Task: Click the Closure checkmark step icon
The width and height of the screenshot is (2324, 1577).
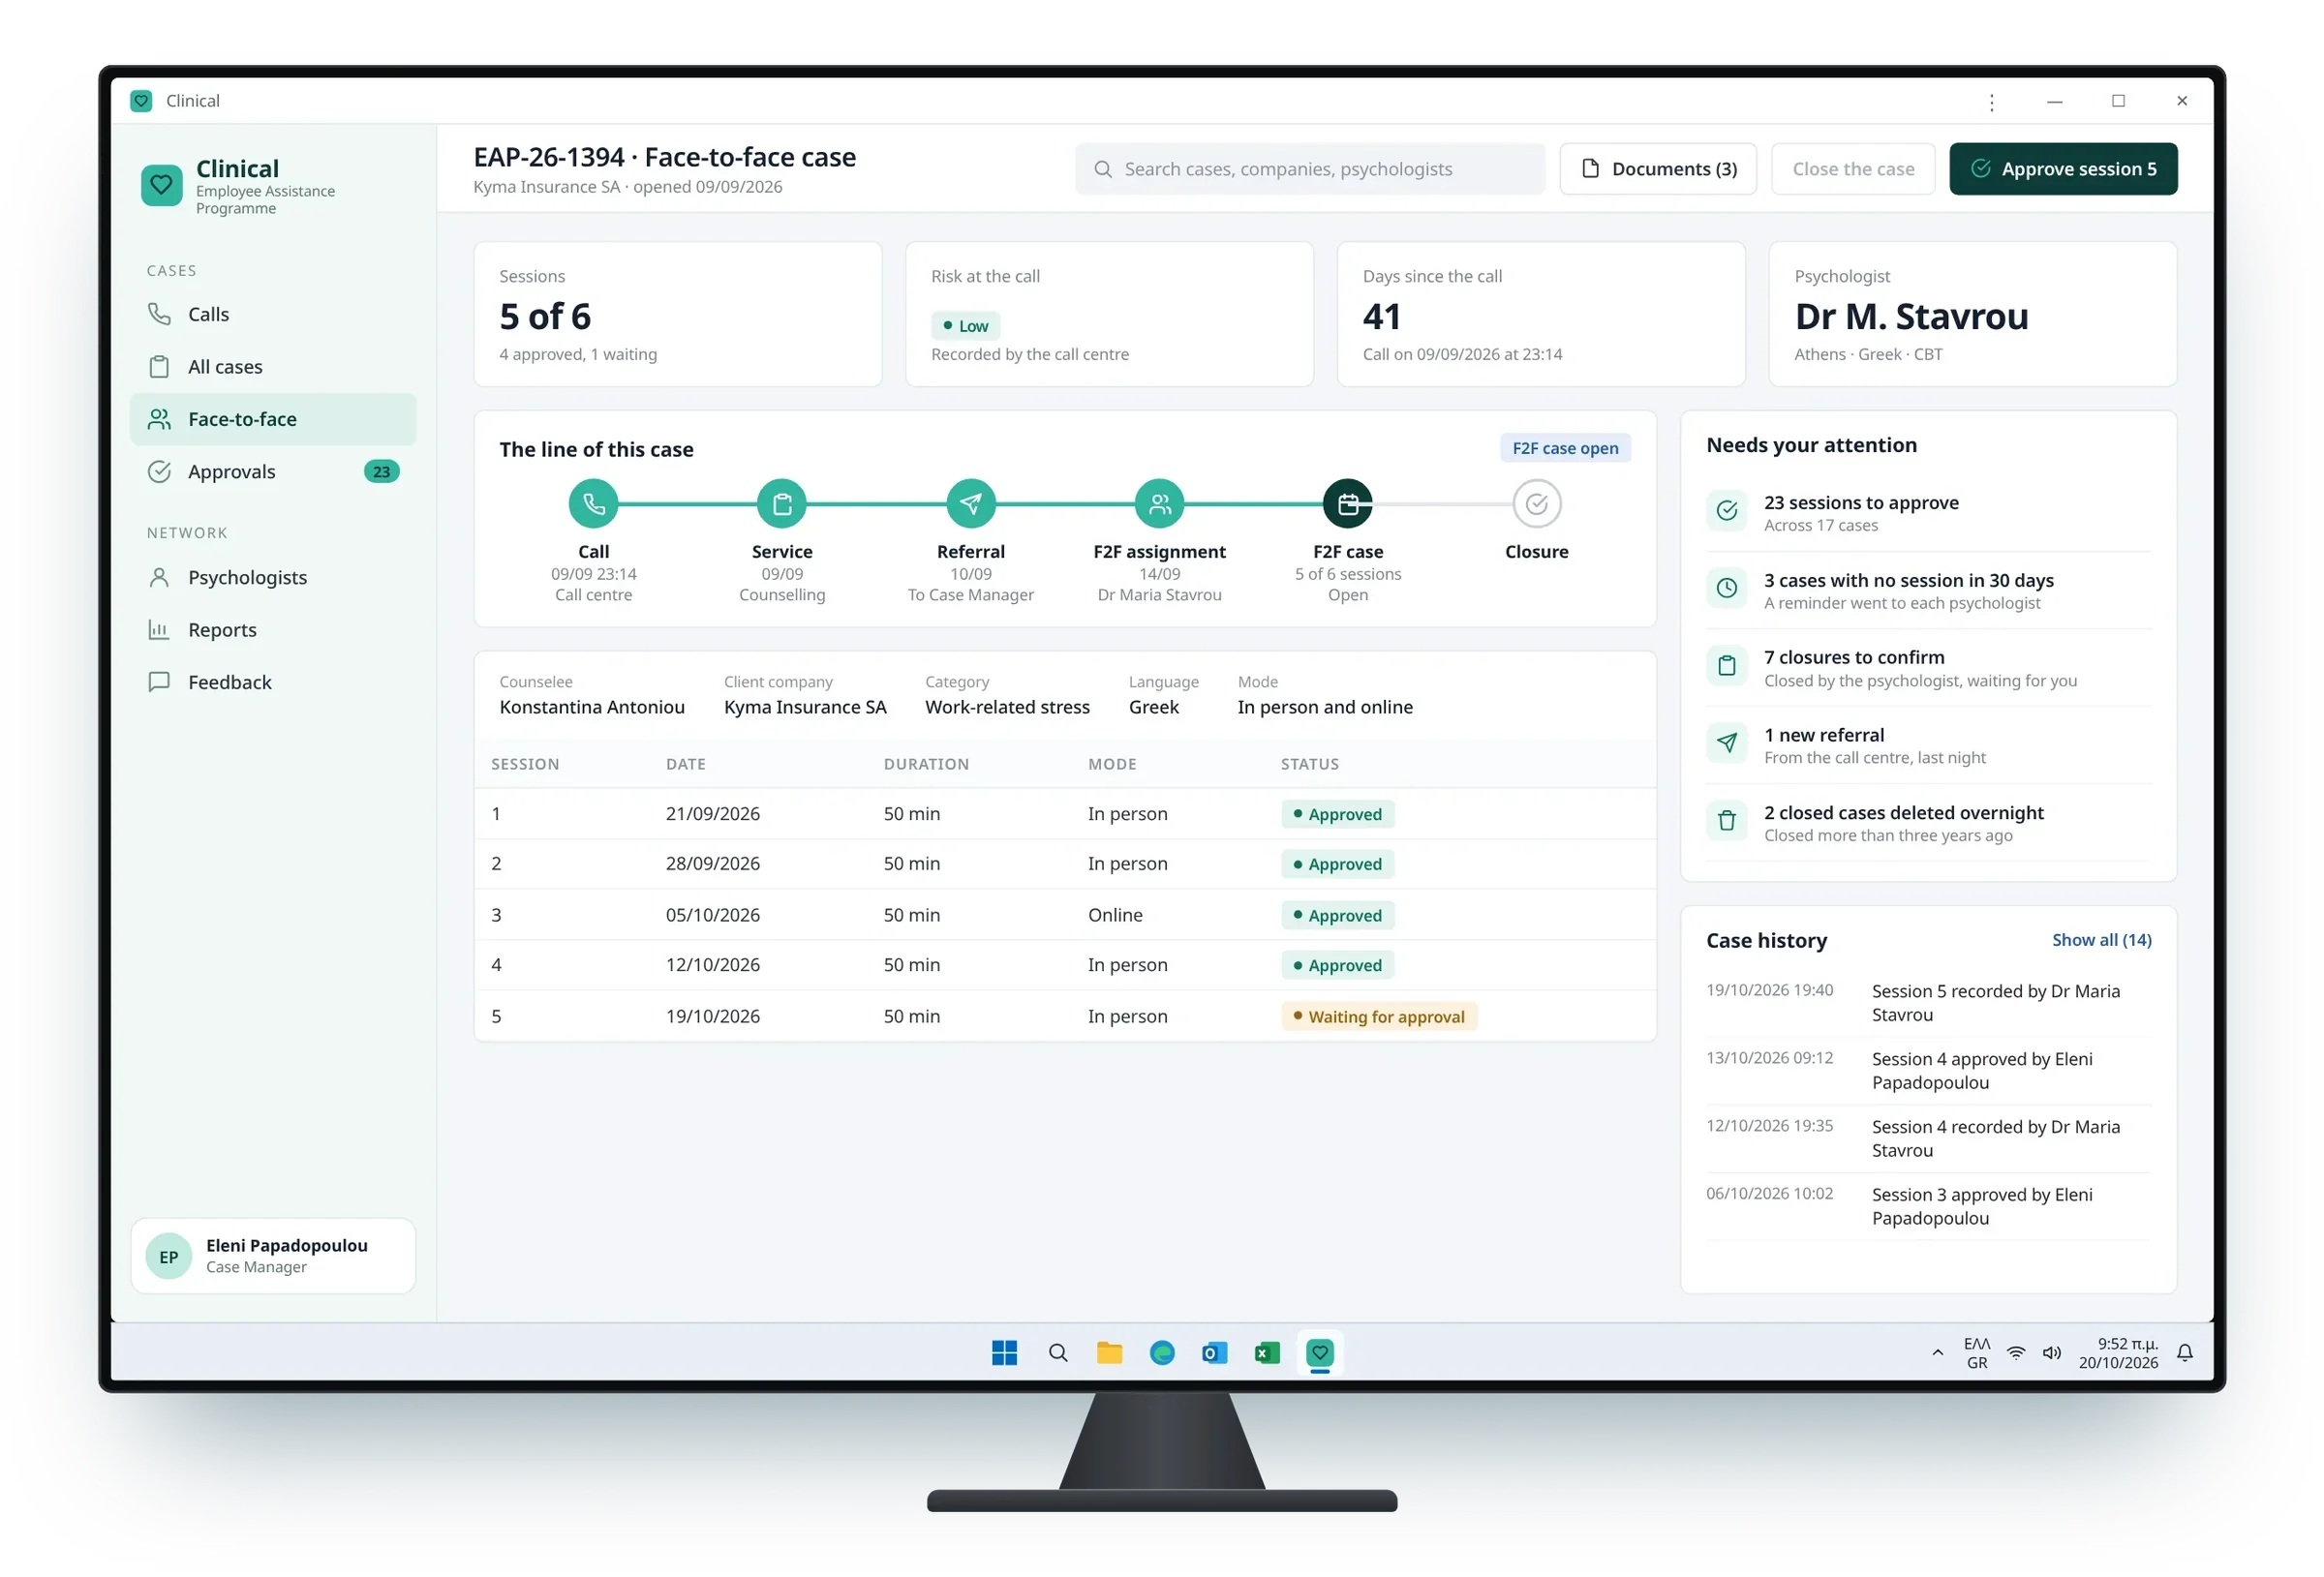Action: pos(1536,504)
